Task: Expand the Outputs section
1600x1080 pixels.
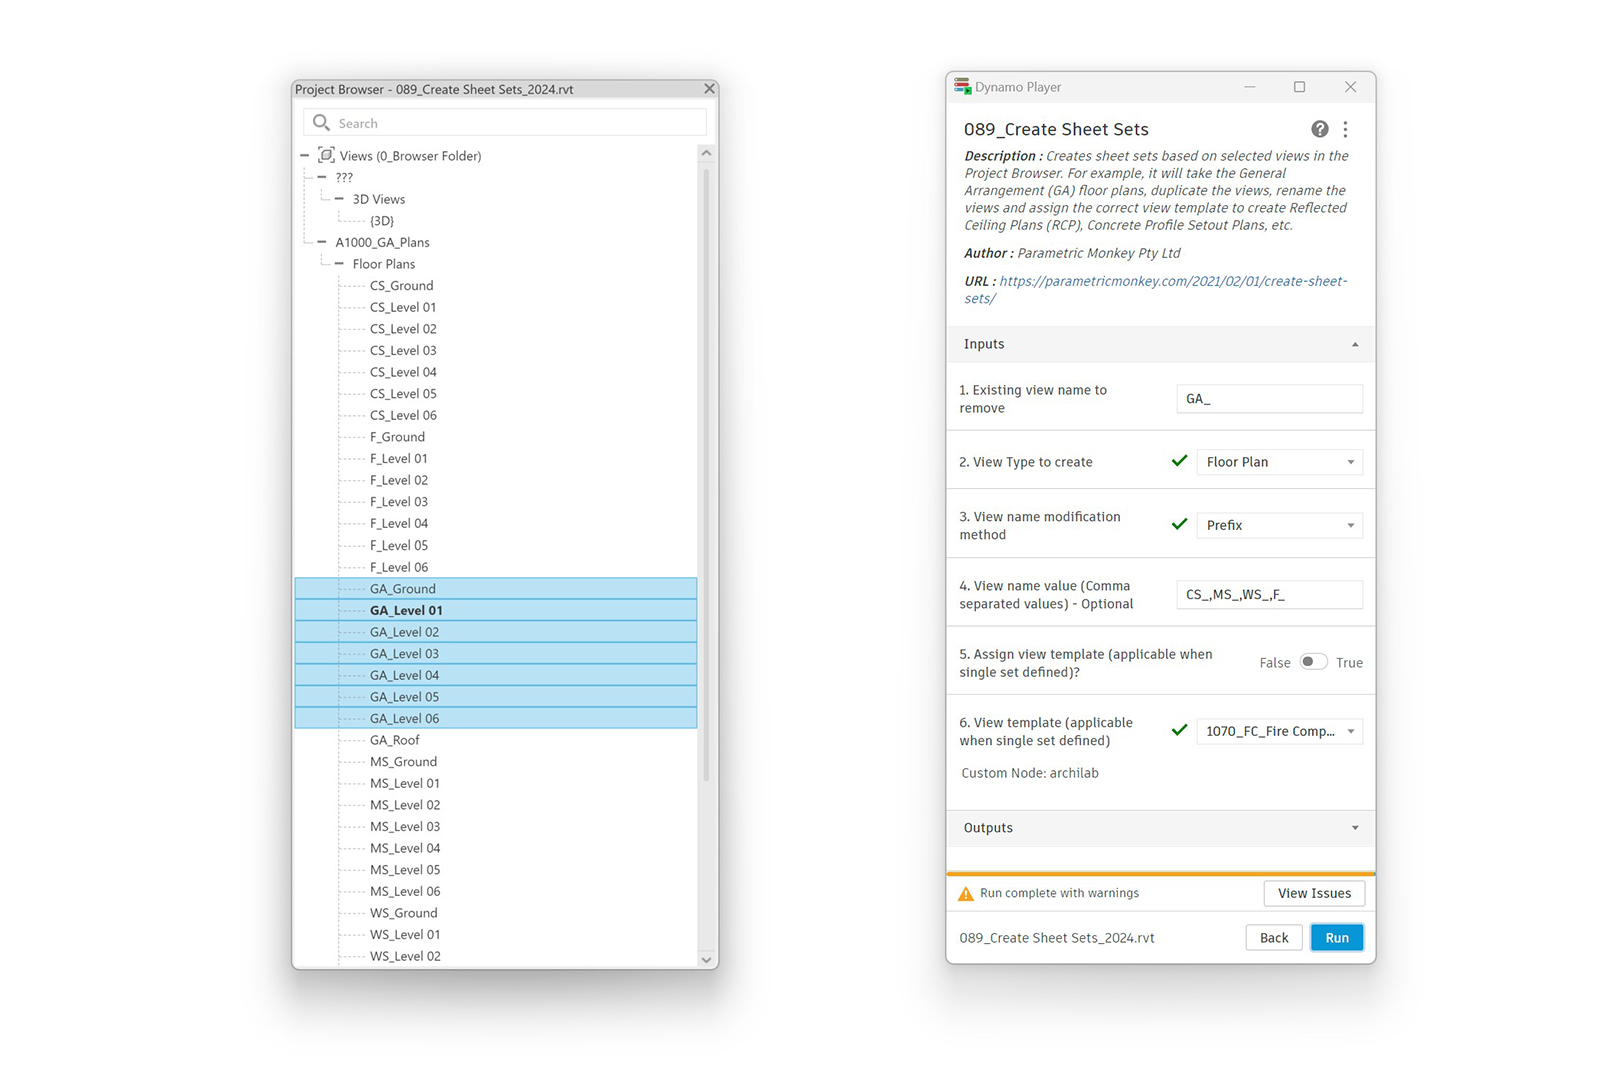Action: click(1354, 828)
